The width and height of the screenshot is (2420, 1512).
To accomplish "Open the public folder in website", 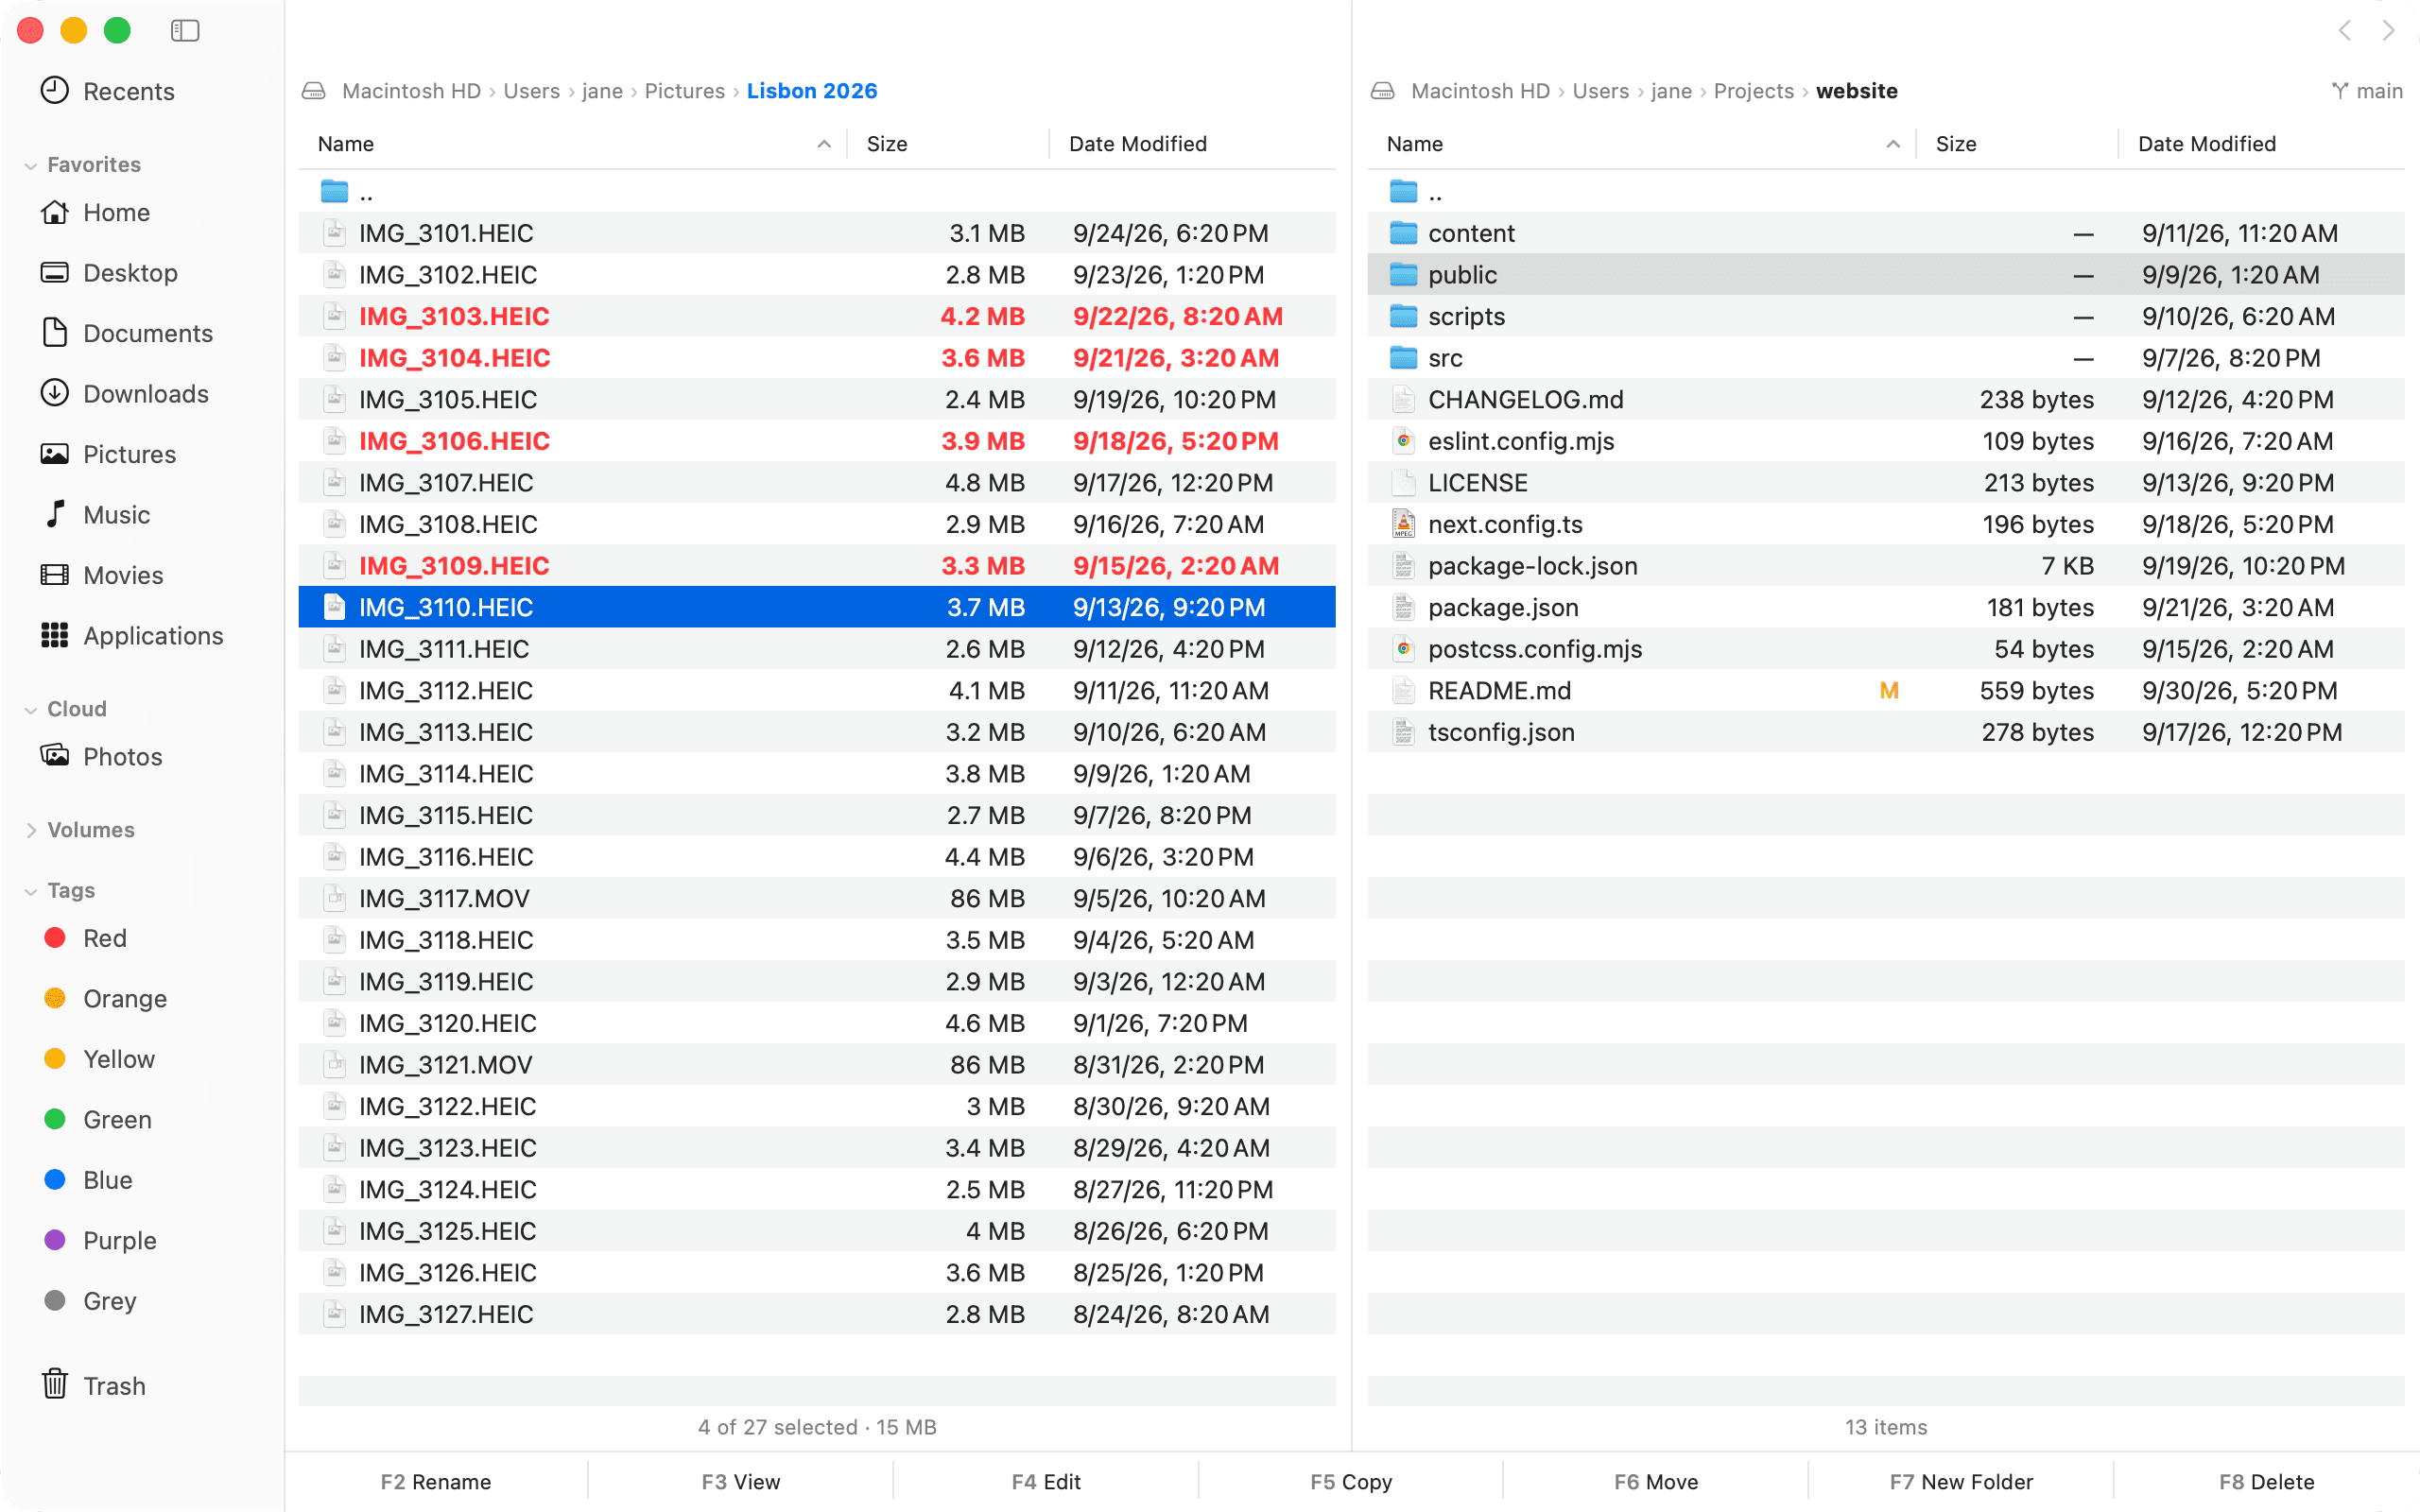I will [1885, 274].
